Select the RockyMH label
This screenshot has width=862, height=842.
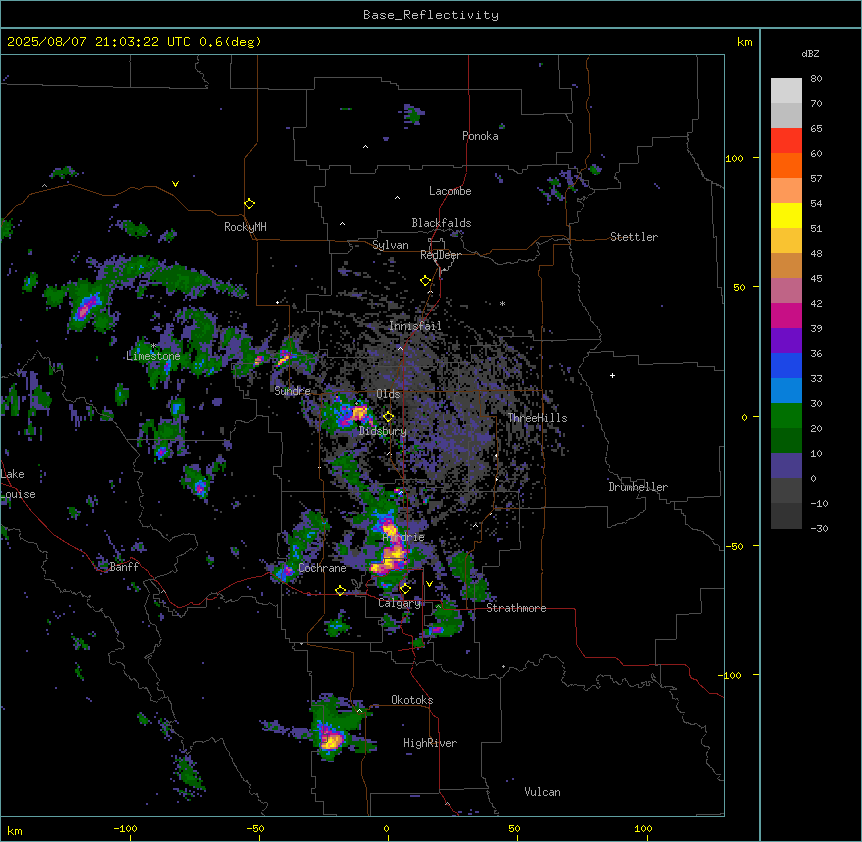tap(245, 227)
